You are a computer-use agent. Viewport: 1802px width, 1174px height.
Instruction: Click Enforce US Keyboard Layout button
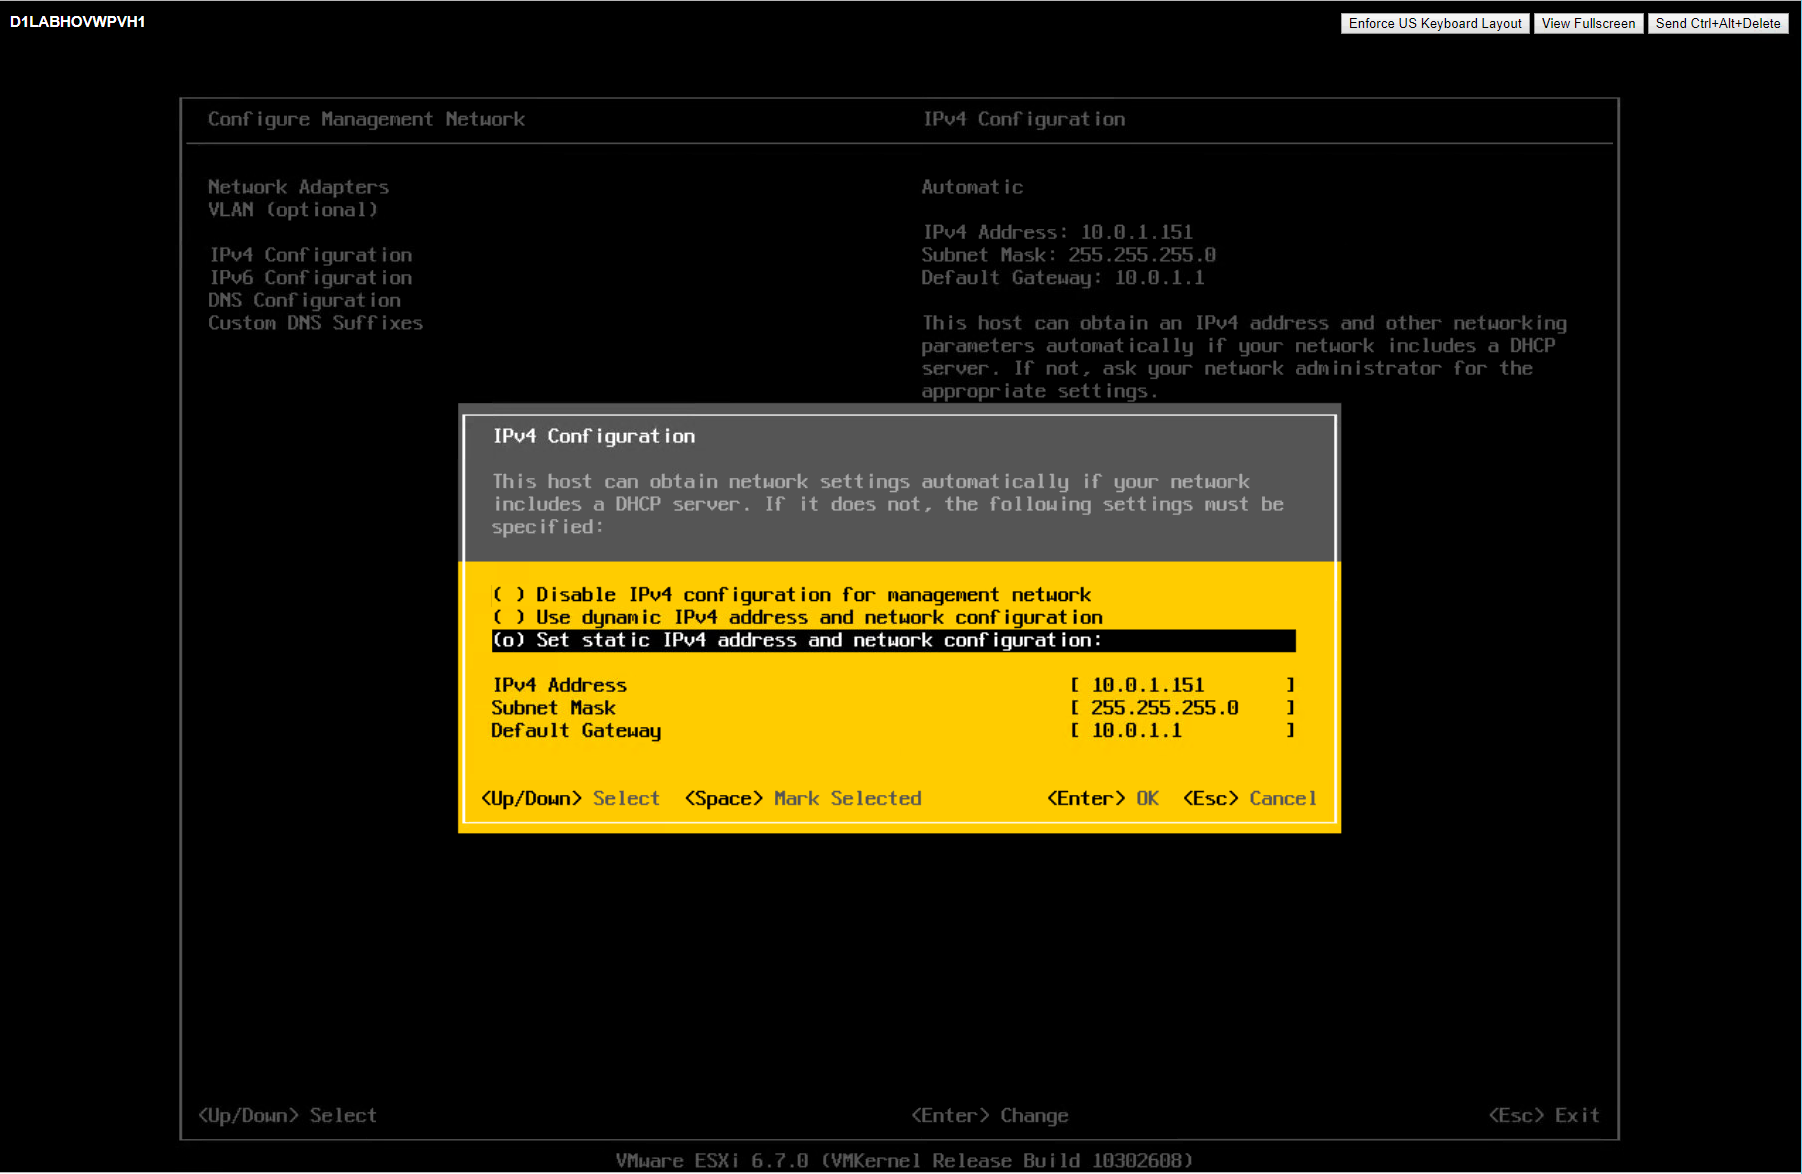pos(1434,23)
